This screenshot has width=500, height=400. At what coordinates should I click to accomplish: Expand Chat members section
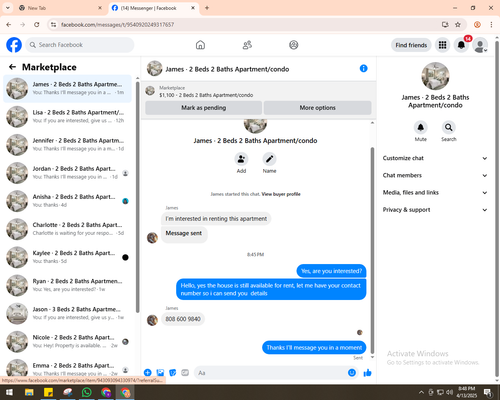435,175
